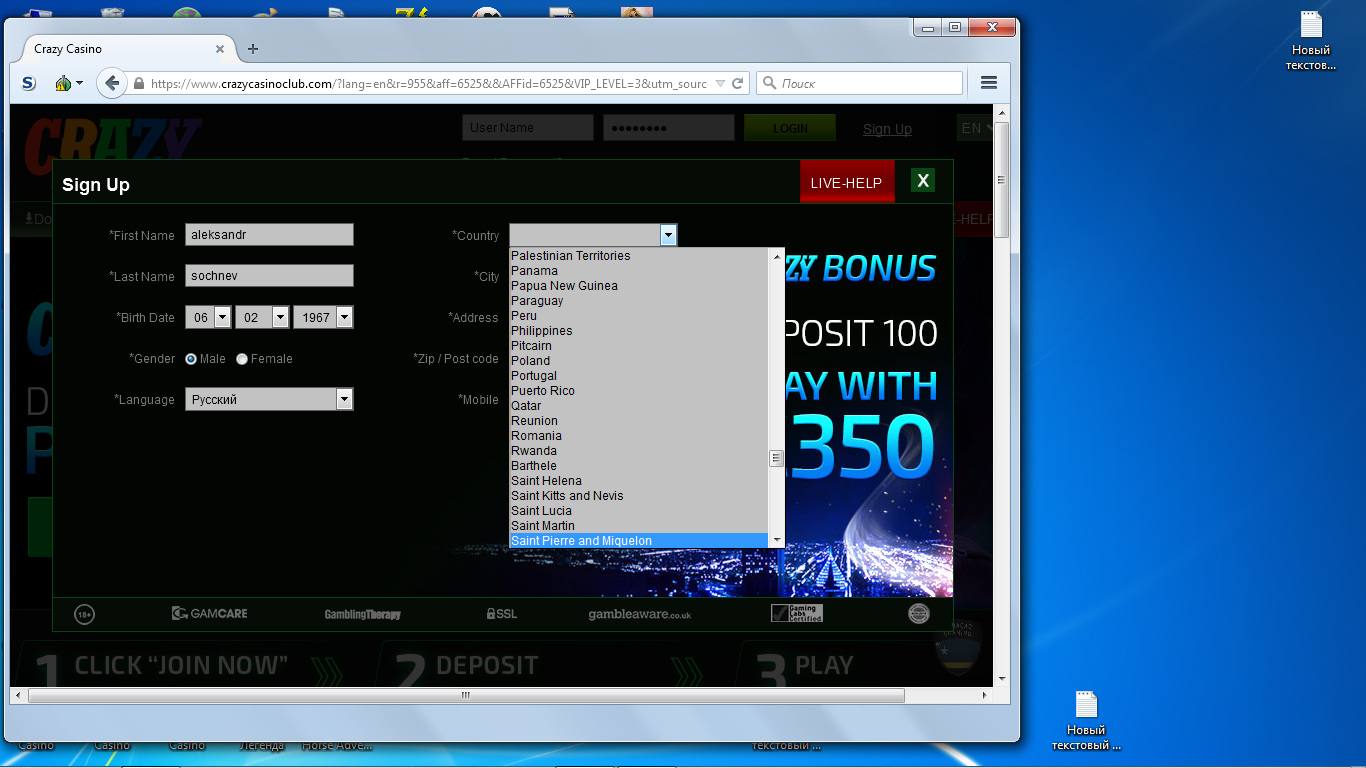Choose Paraguay in the country list

[639, 301]
